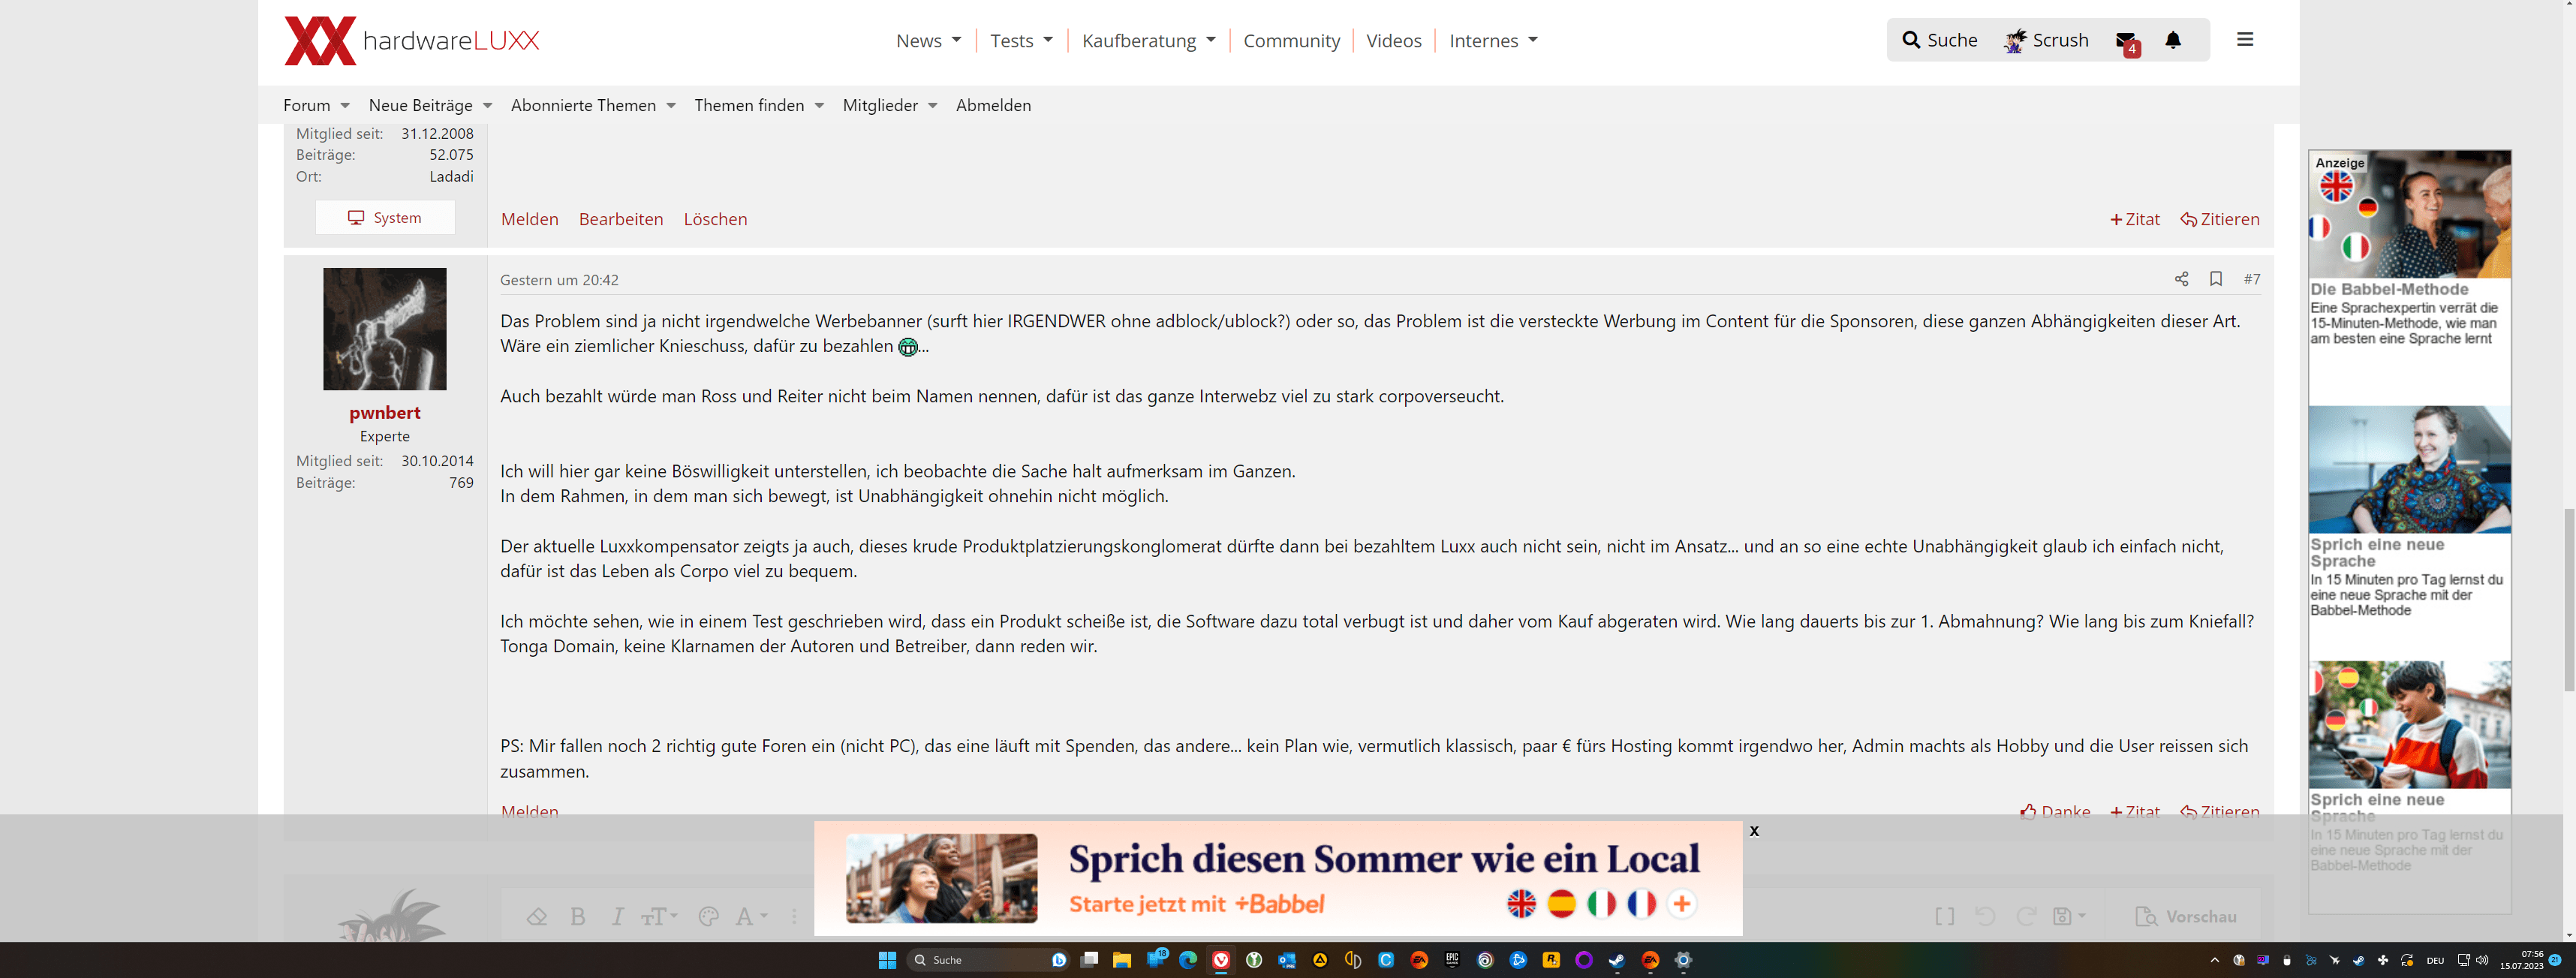Open Epic Games launcher from taskbar
2576x978 pixels.
(1452, 960)
